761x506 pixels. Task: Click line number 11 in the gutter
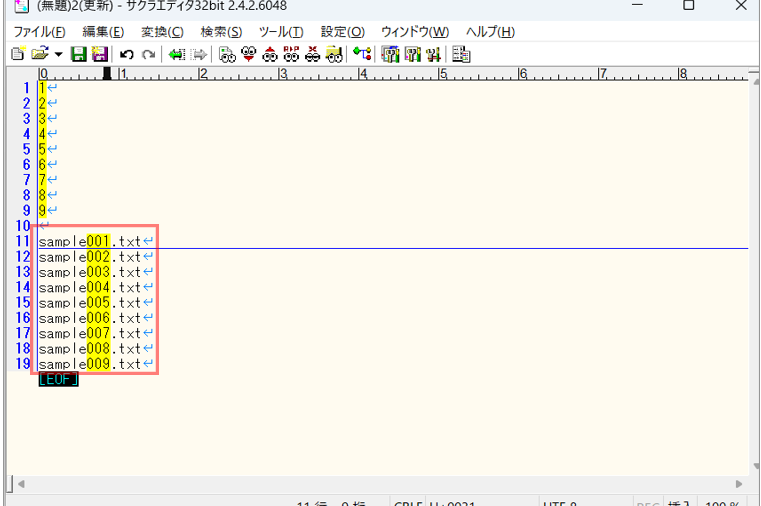click(23, 241)
